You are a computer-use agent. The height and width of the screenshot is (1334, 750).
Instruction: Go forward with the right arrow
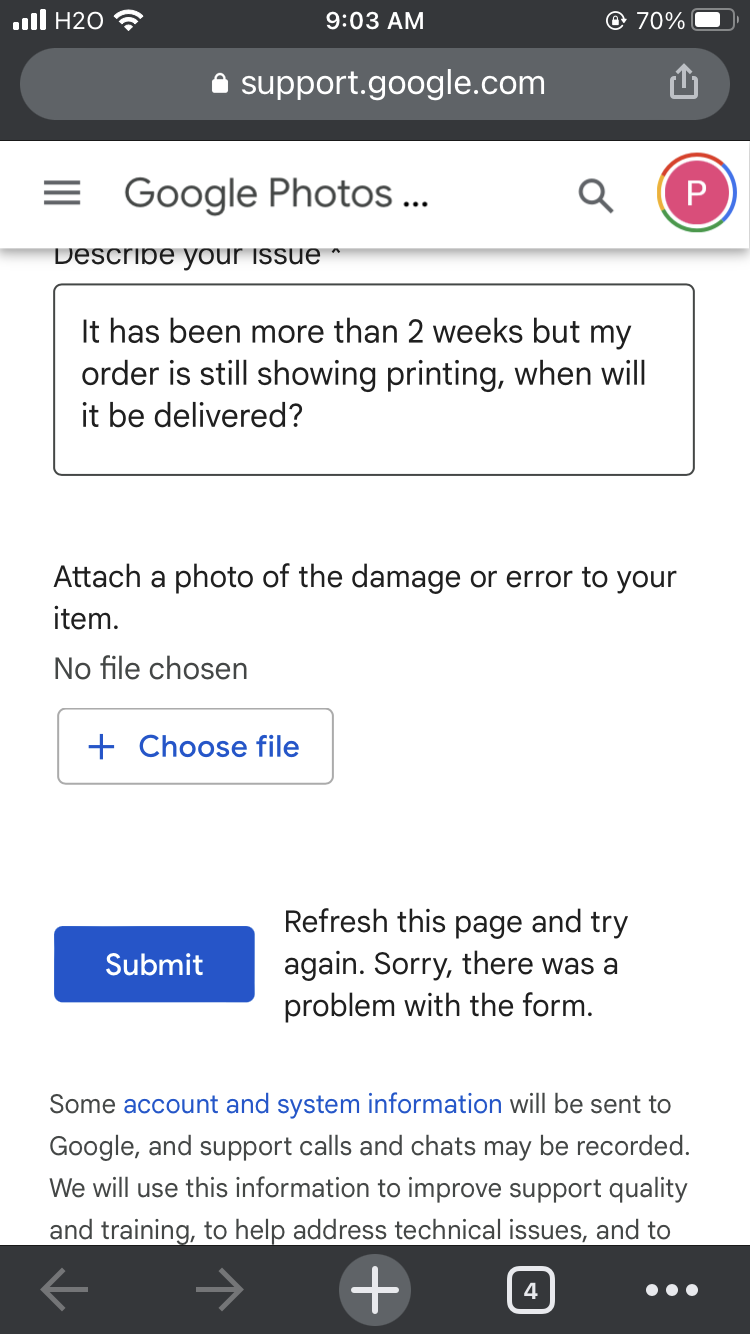(219, 1291)
